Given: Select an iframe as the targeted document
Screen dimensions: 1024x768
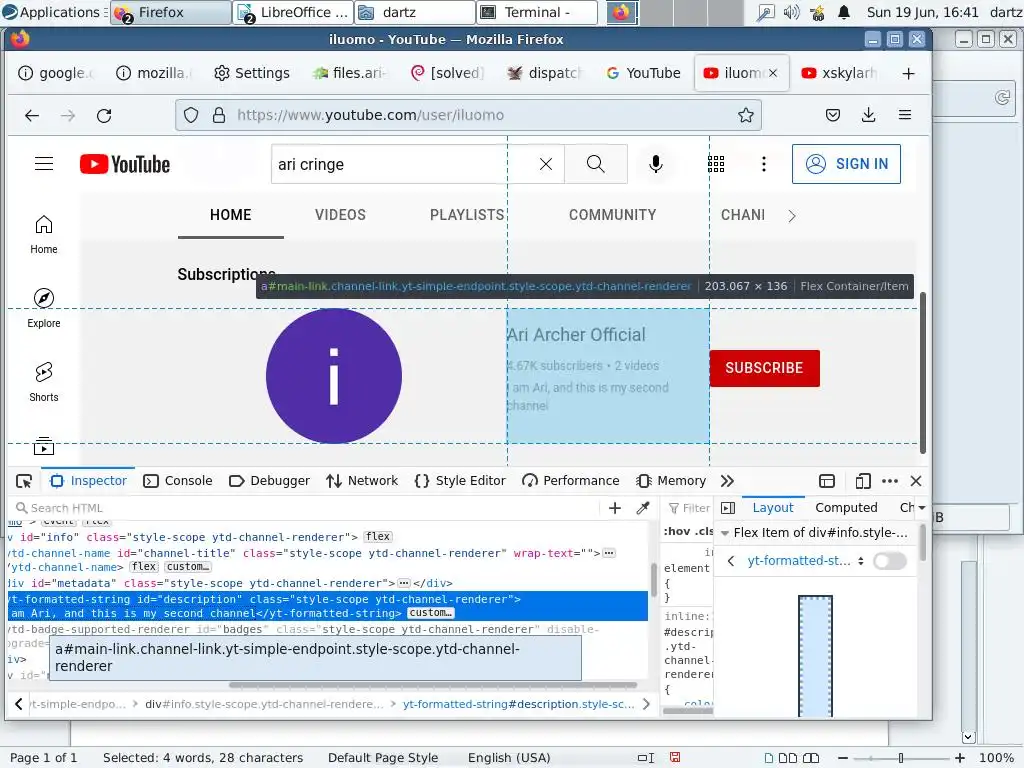Looking at the screenshot, I should click(x=827, y=481).
